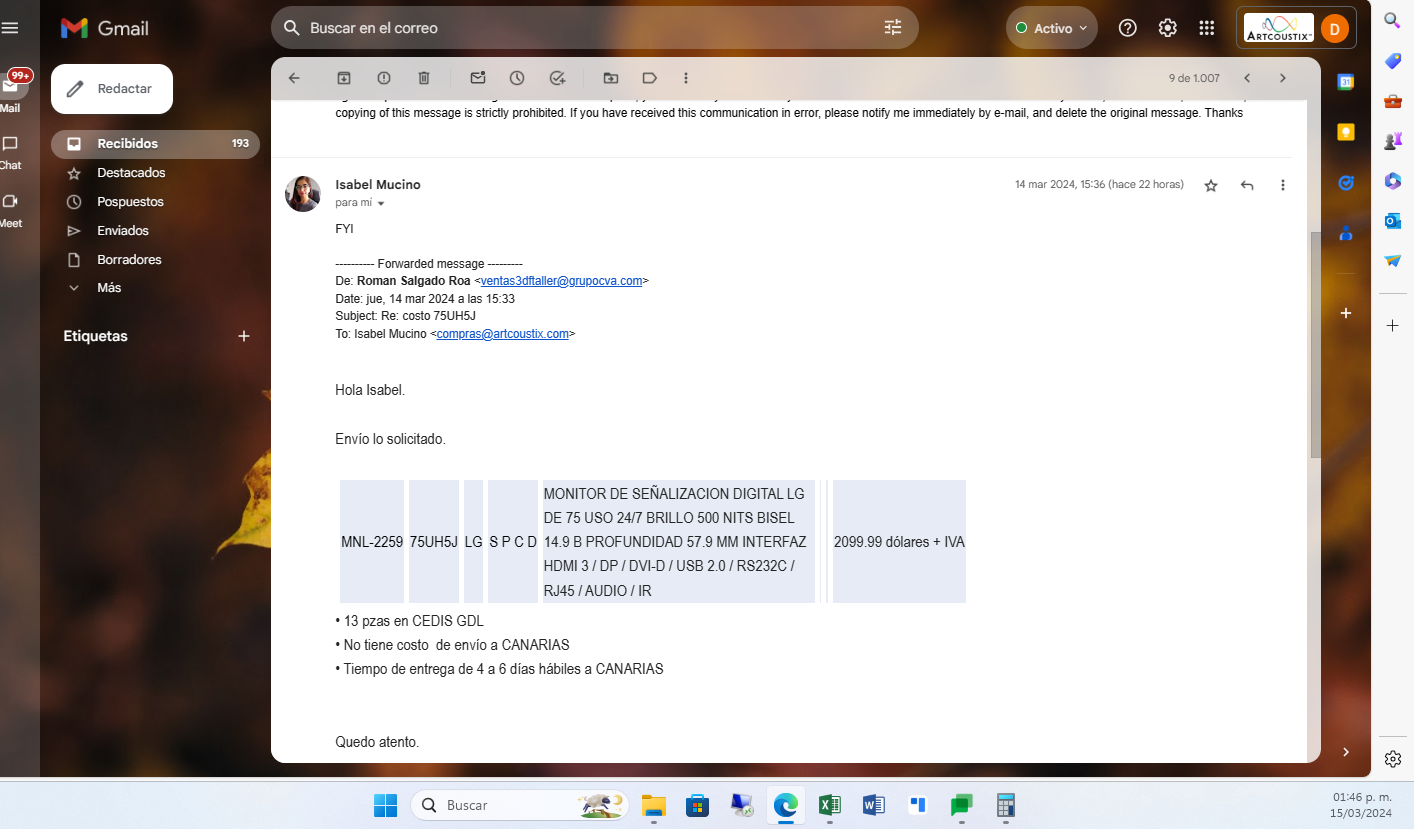Open Isabel Mucino's profile picture

(x=303, y=194)
